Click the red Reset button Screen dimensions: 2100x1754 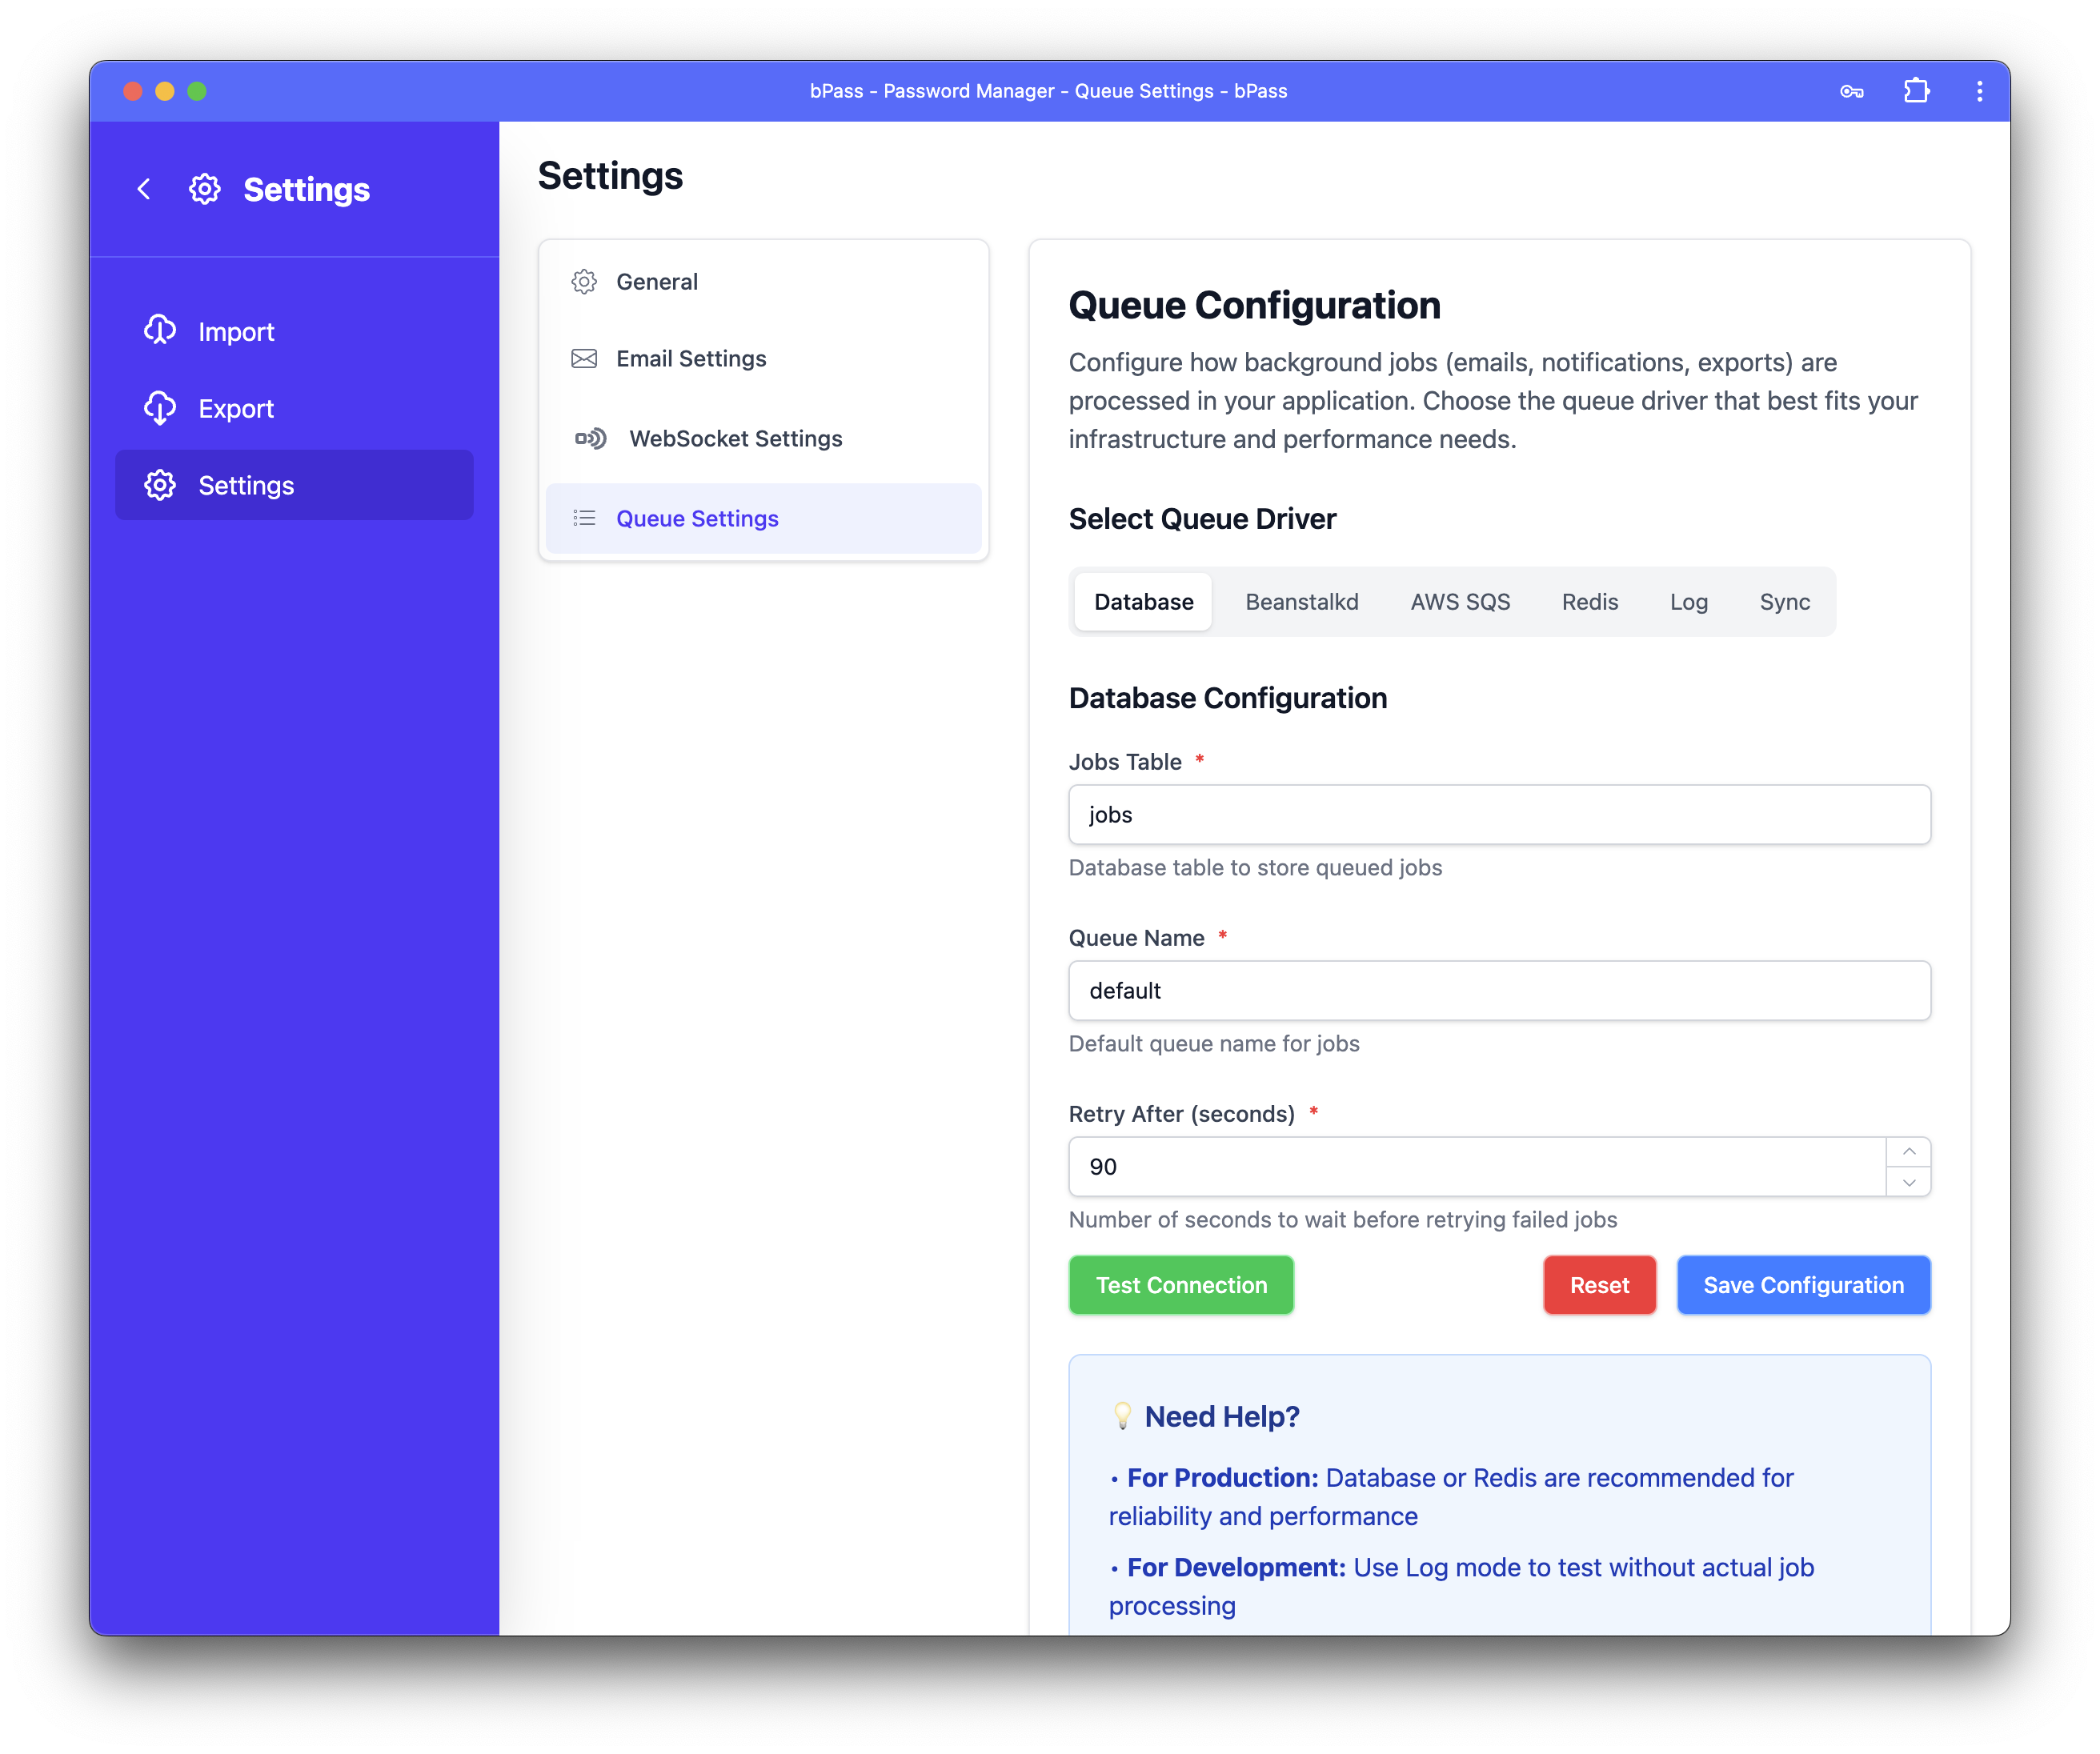pos(1598,1285)
